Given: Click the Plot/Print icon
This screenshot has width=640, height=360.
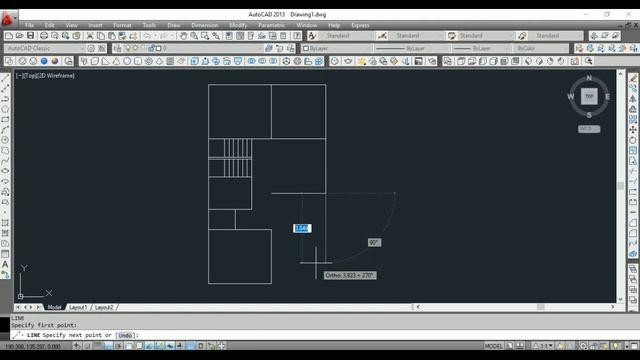Looking at the screenshot, I should click(44, 36).
